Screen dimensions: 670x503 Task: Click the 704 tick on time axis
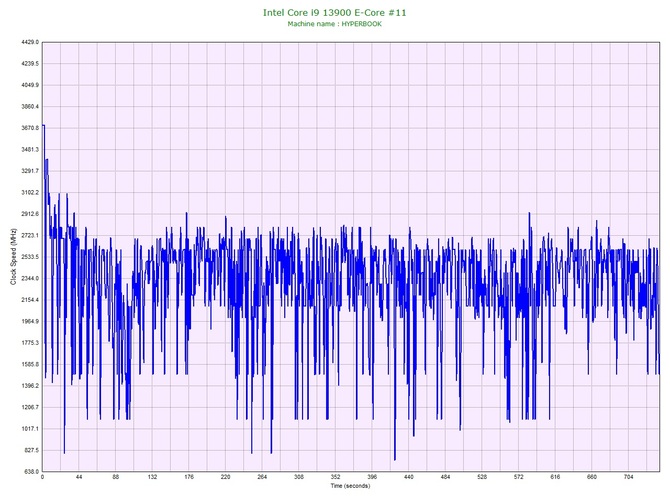(x=629, y=477)
